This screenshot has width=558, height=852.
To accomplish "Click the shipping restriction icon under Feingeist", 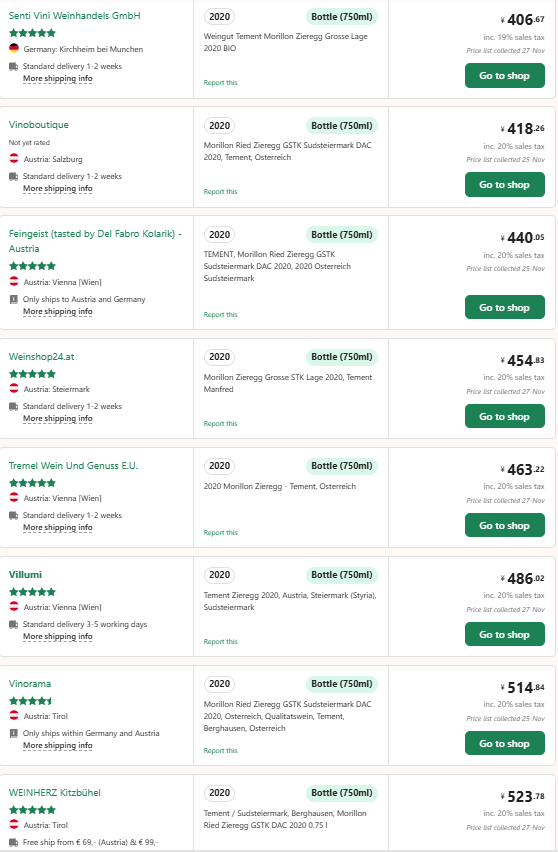I will click(14, 299).
